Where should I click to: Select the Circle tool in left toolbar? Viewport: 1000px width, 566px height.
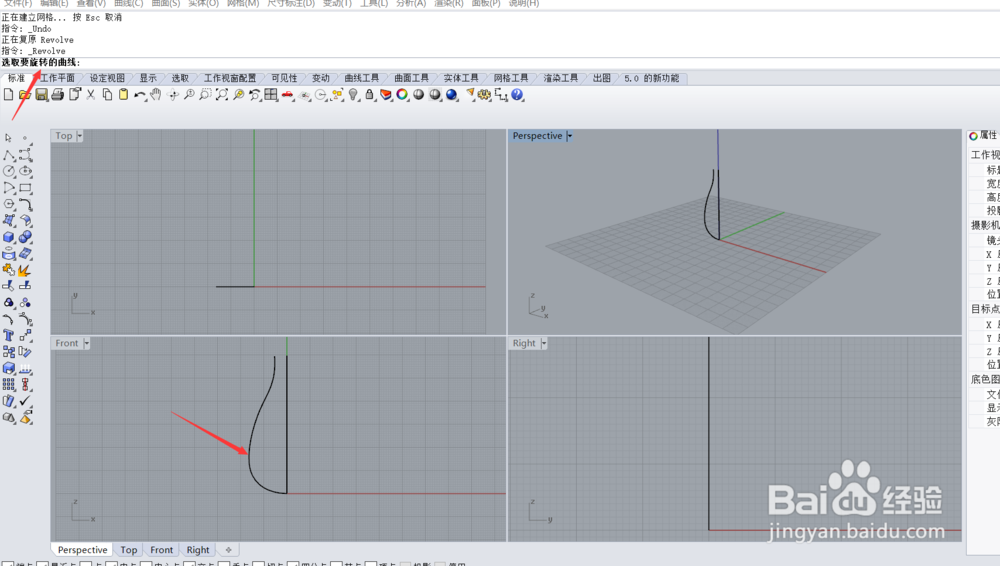pos(9,171)
